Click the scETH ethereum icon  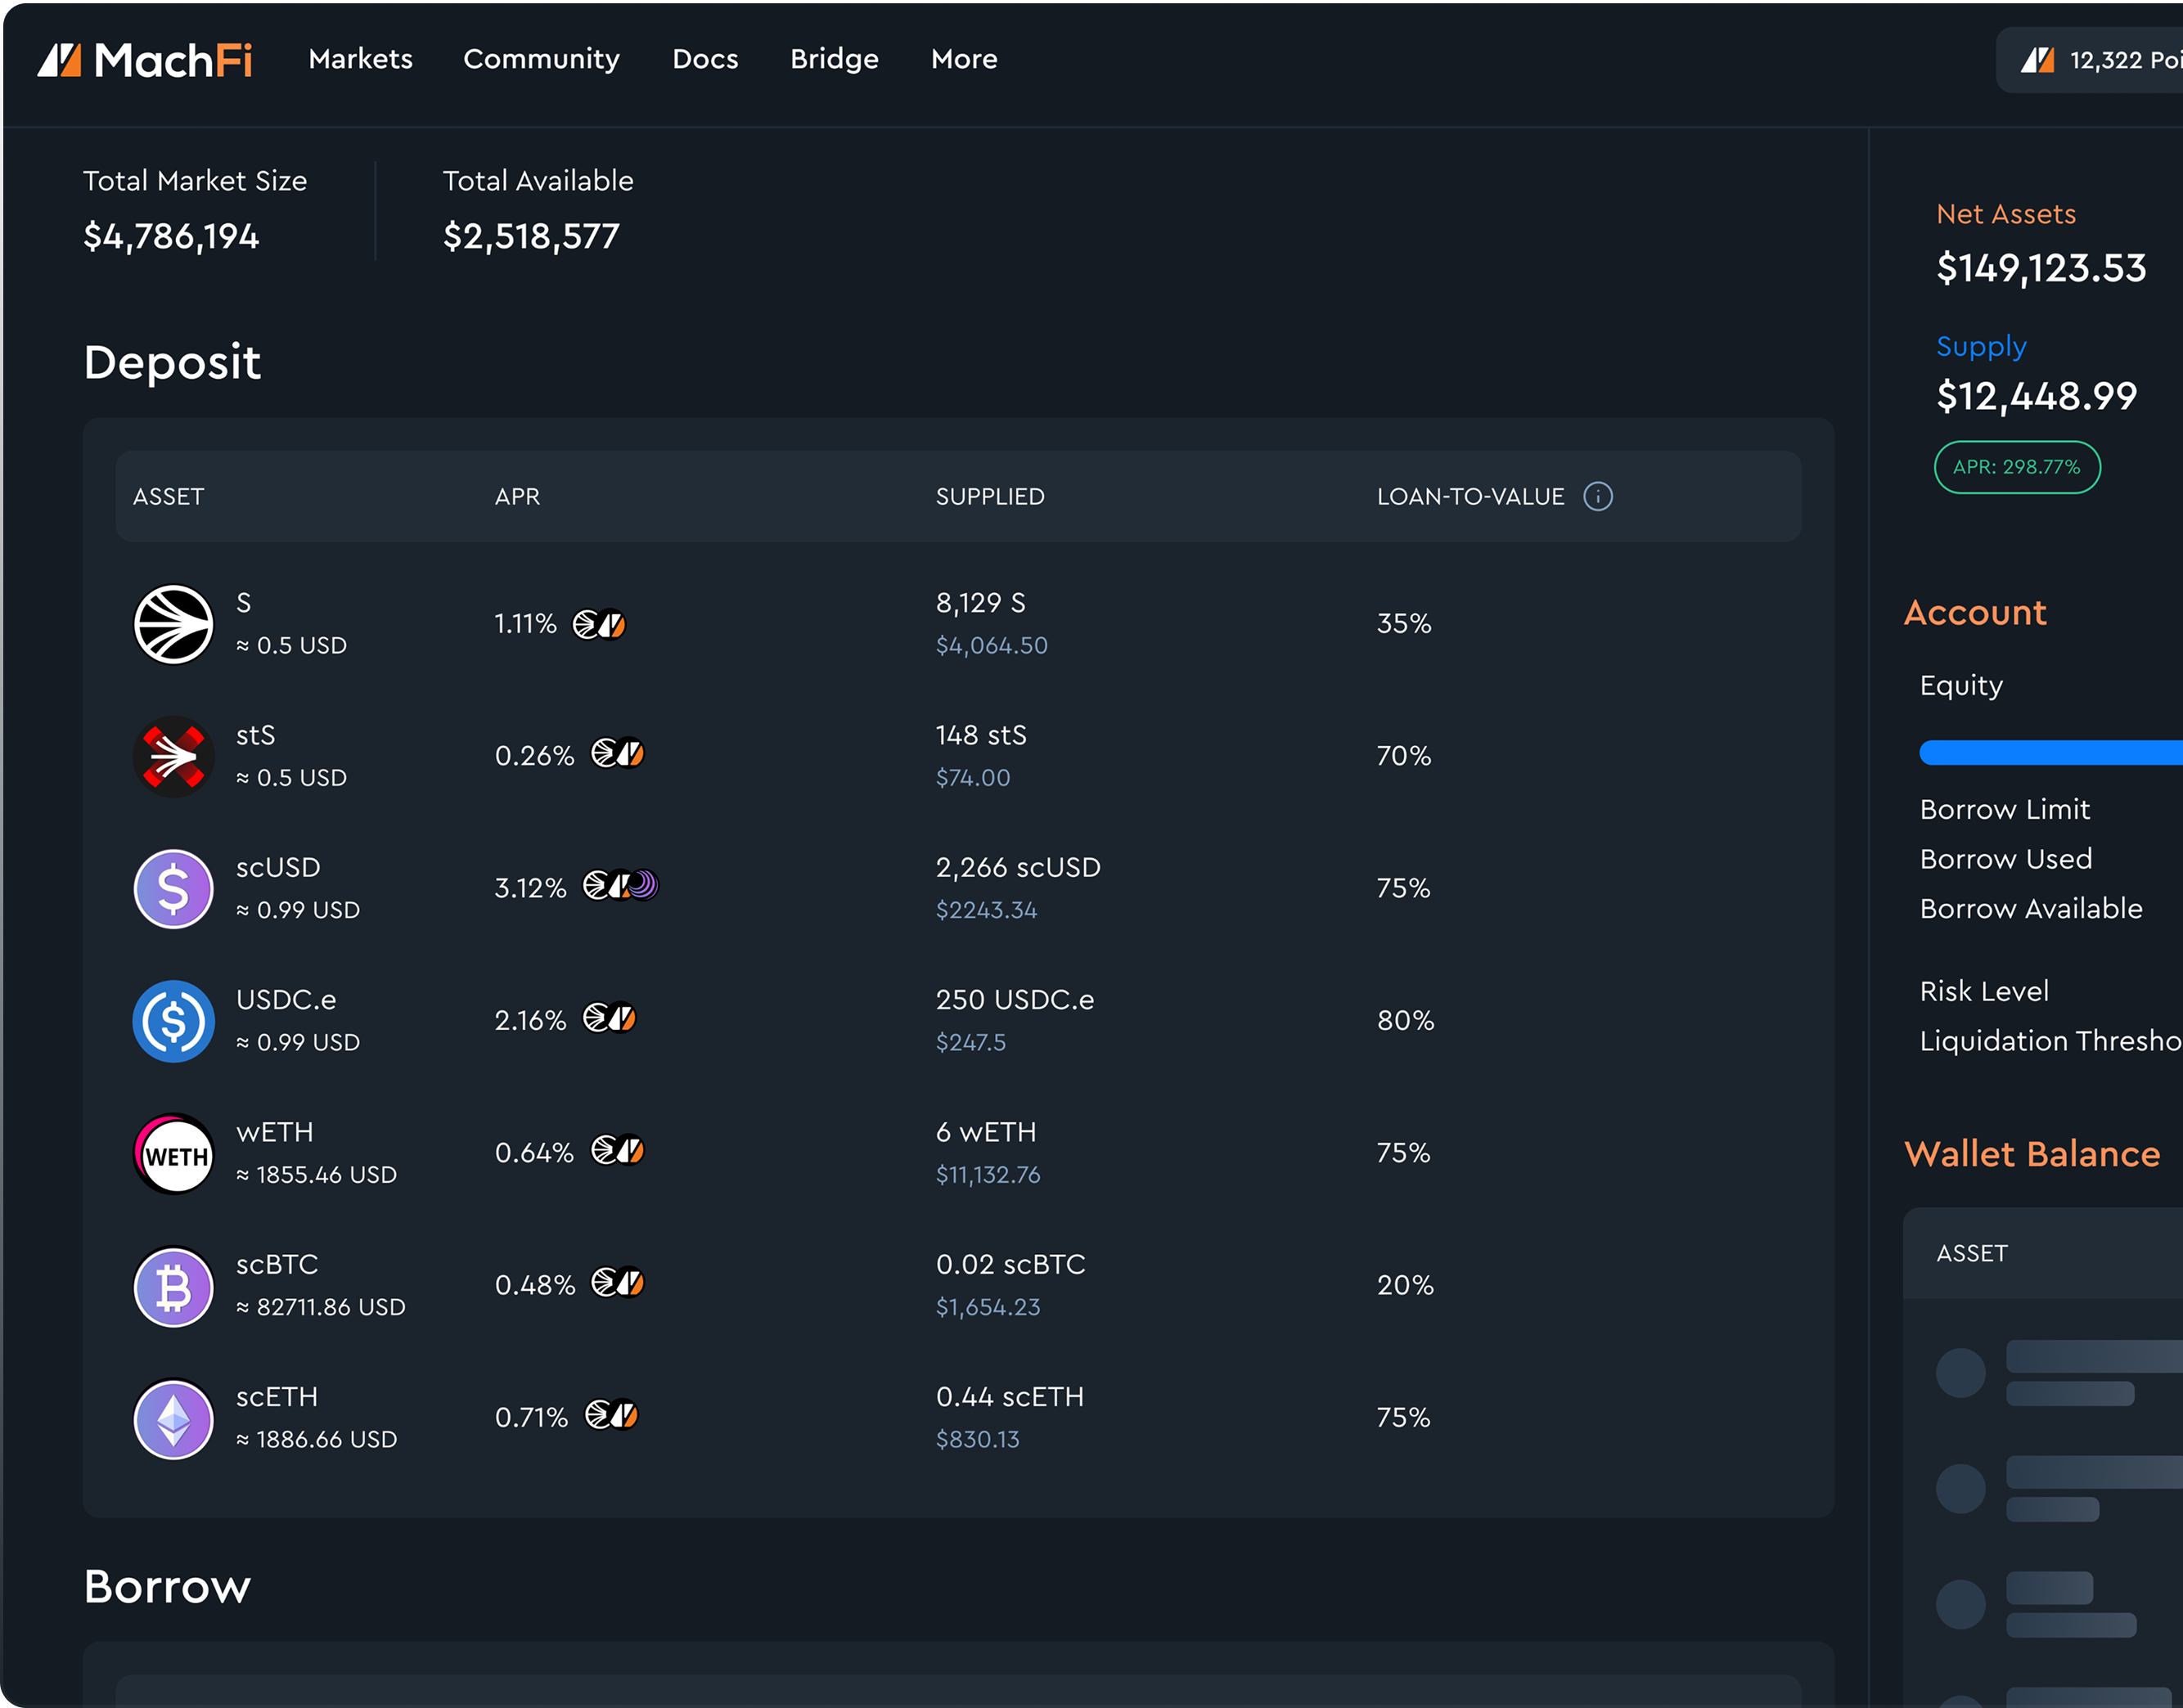point(173,1419)
